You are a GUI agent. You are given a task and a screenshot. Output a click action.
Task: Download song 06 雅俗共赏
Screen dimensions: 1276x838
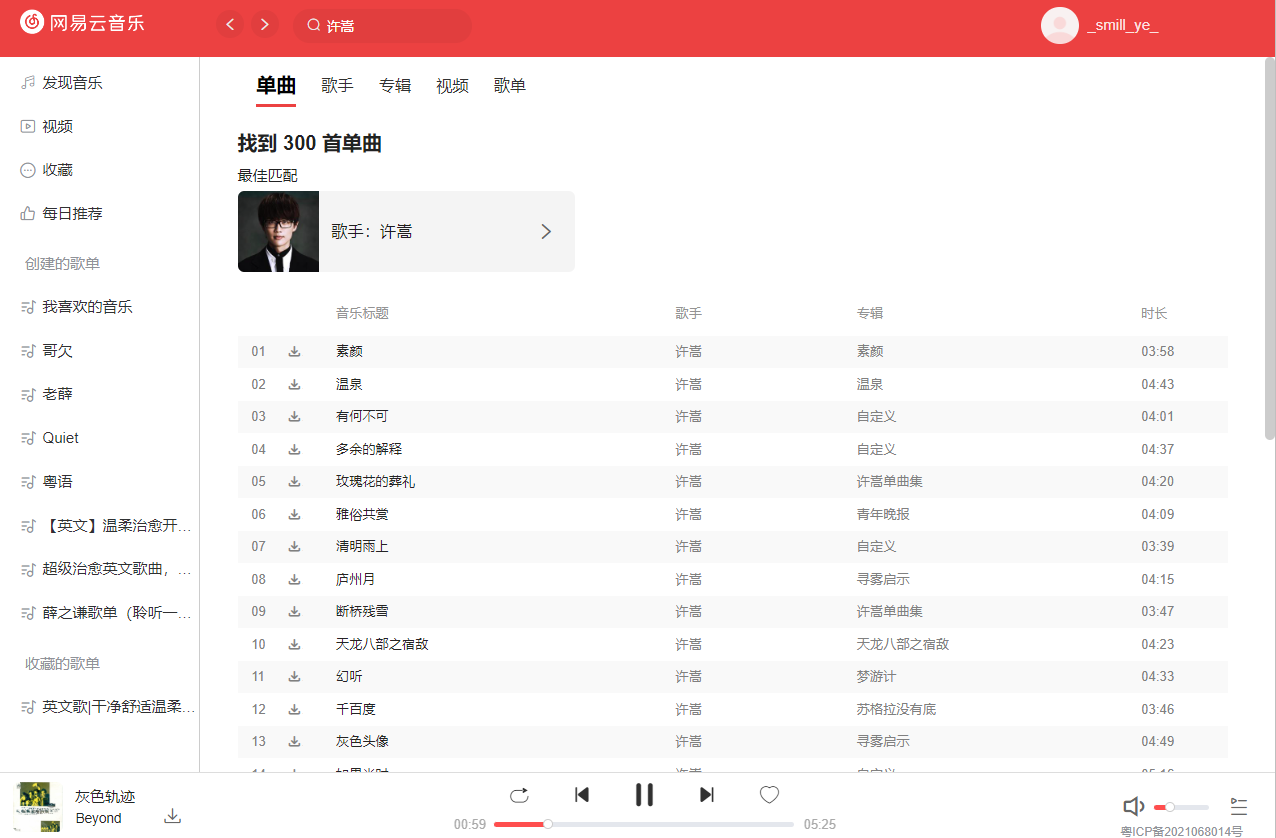(294, 514)
